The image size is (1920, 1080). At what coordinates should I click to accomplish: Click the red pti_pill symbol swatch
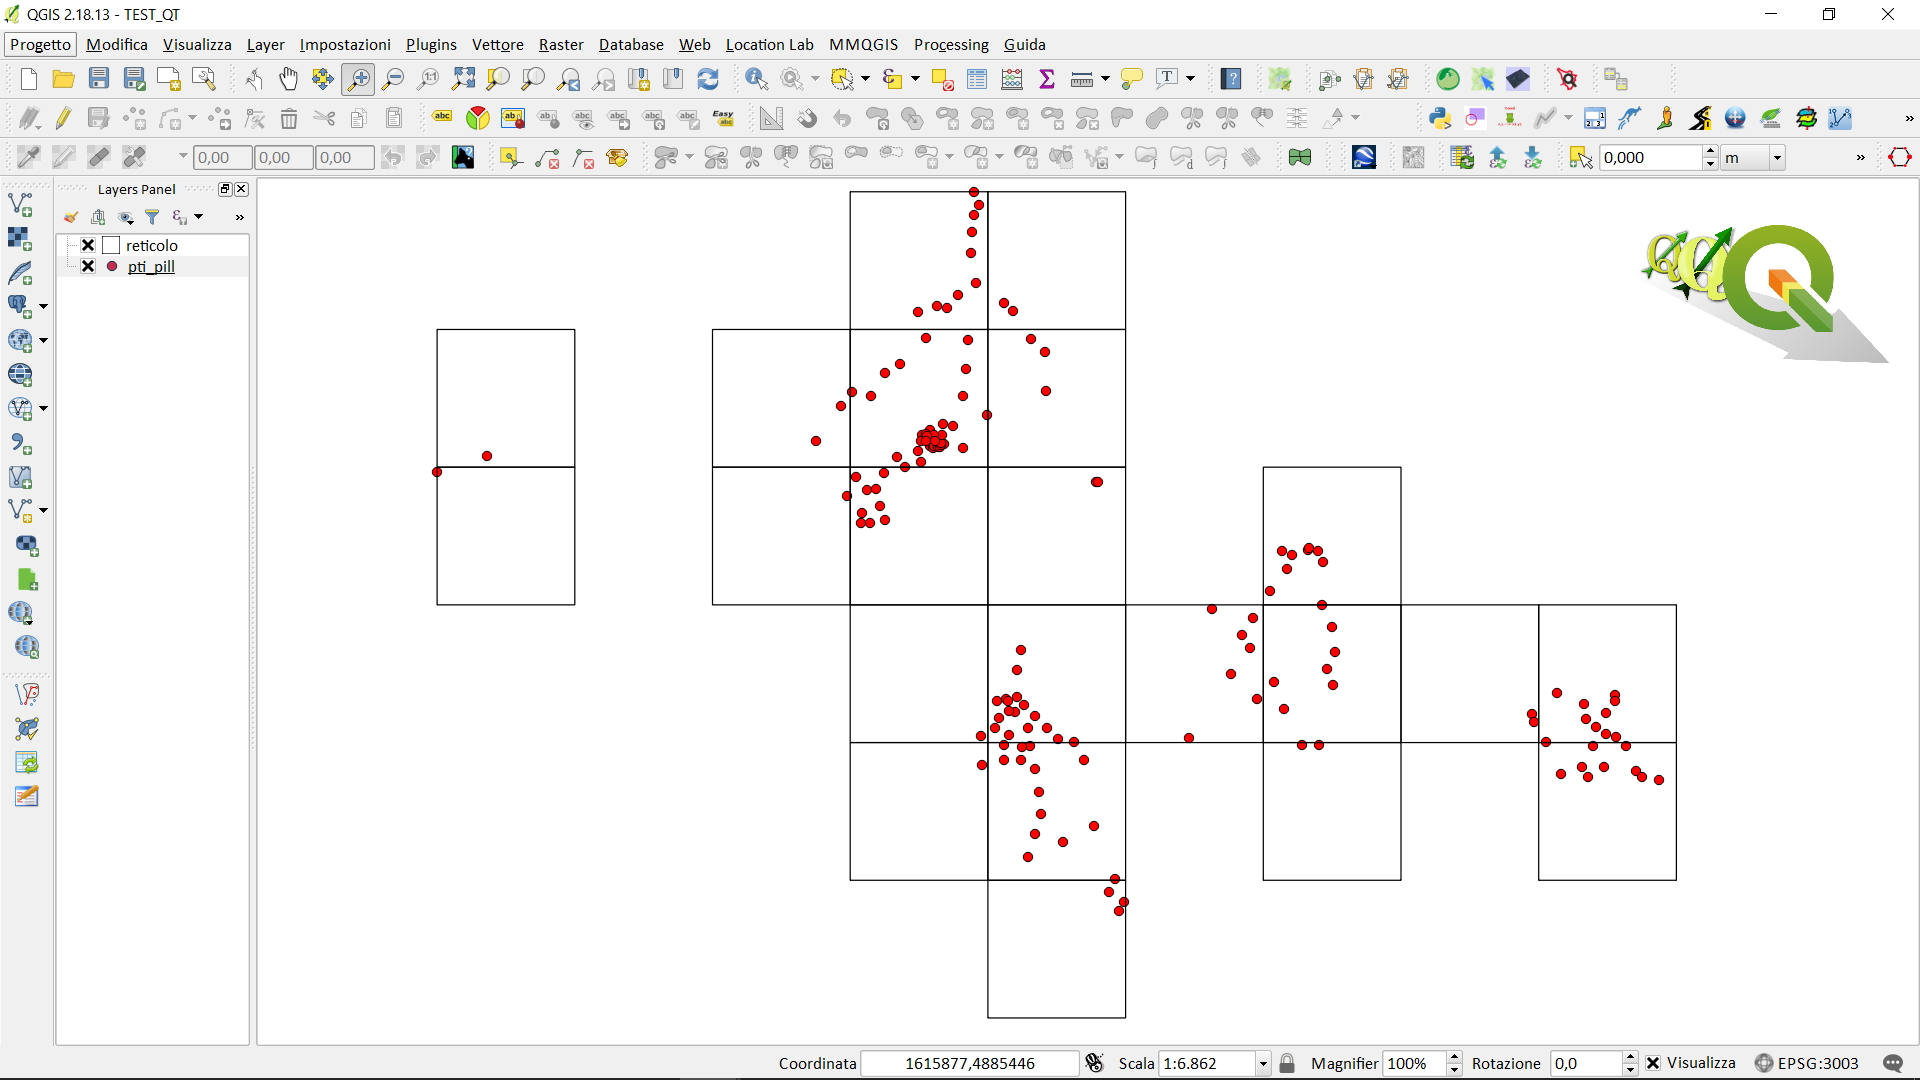pos(112,266)
